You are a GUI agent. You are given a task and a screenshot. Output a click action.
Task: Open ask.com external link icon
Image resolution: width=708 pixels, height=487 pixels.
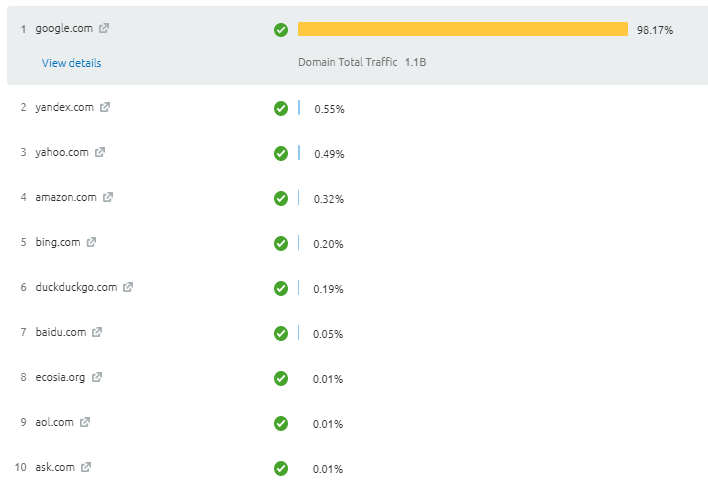click(86, 467)
